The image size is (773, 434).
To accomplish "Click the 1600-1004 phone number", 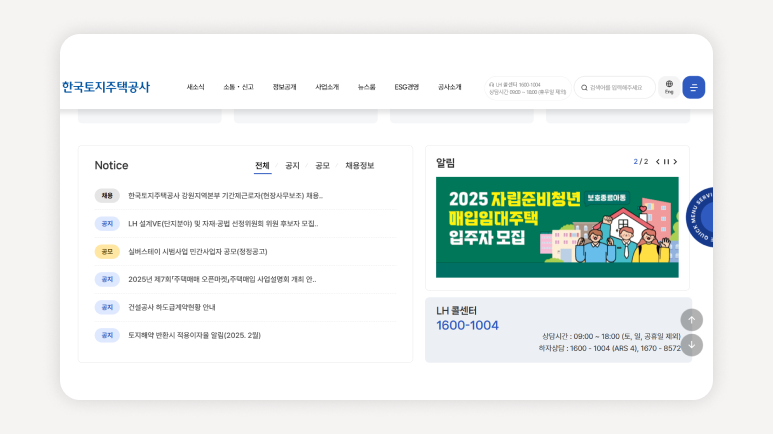I will point(467,326).
